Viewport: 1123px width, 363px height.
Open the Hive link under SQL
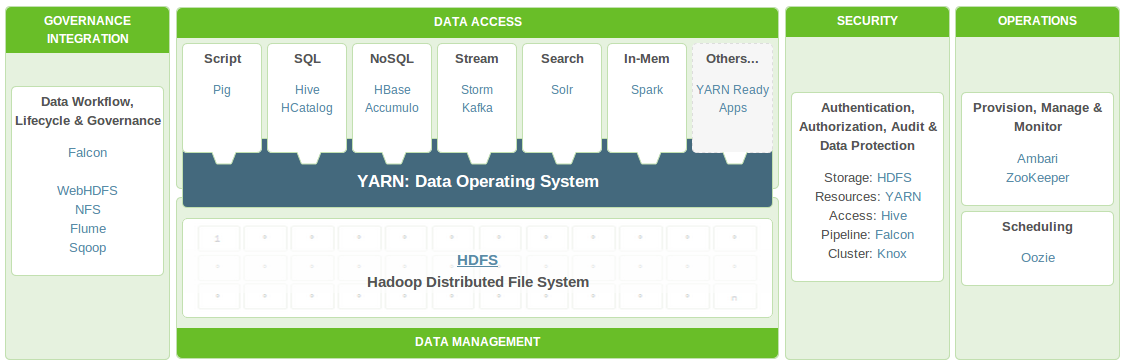(307, 90)
